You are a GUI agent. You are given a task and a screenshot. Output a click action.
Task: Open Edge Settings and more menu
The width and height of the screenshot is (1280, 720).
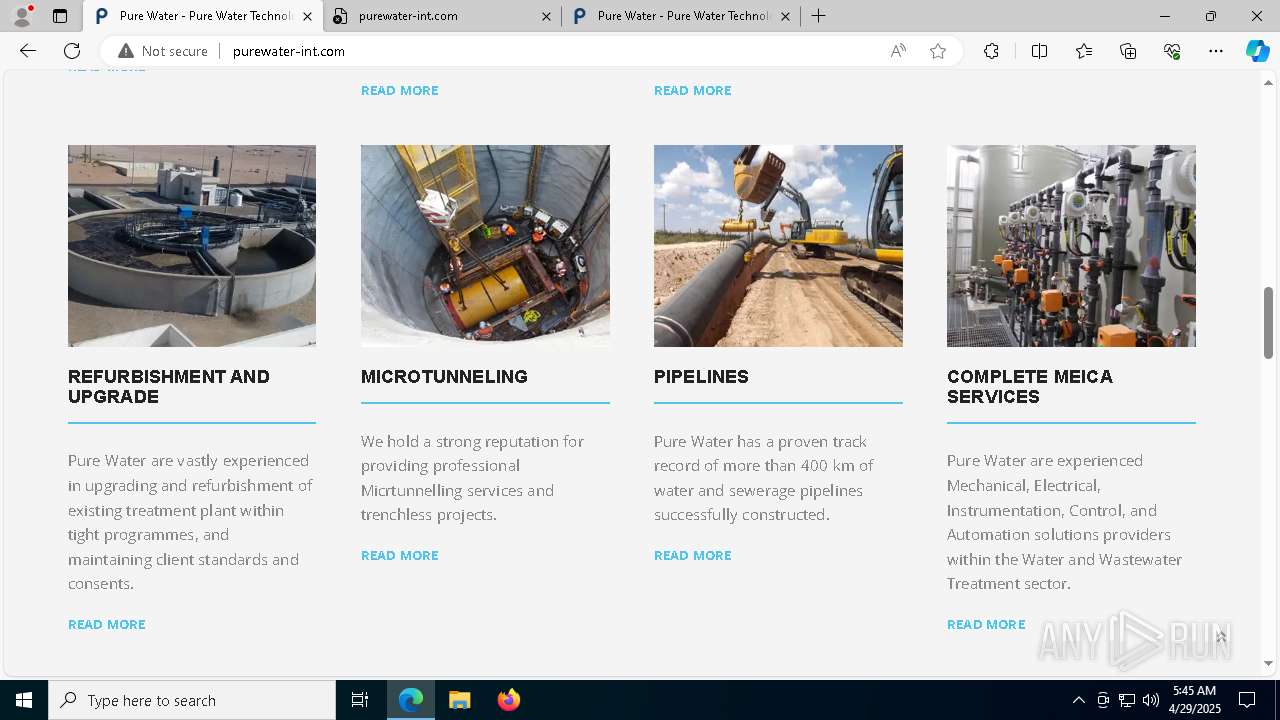tap(1216, 51)
